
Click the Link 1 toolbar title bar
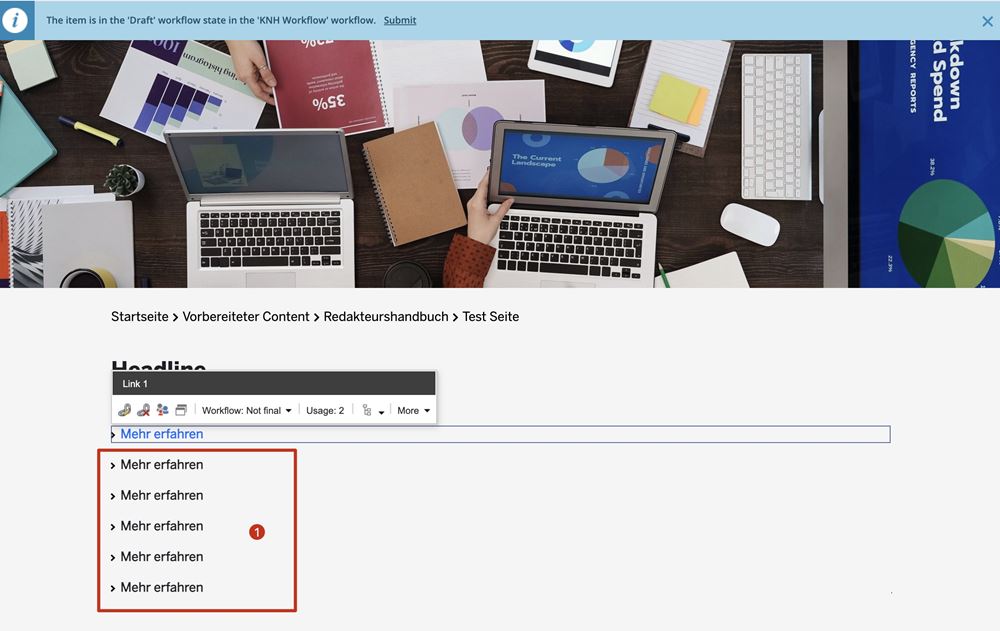[273, 384]
